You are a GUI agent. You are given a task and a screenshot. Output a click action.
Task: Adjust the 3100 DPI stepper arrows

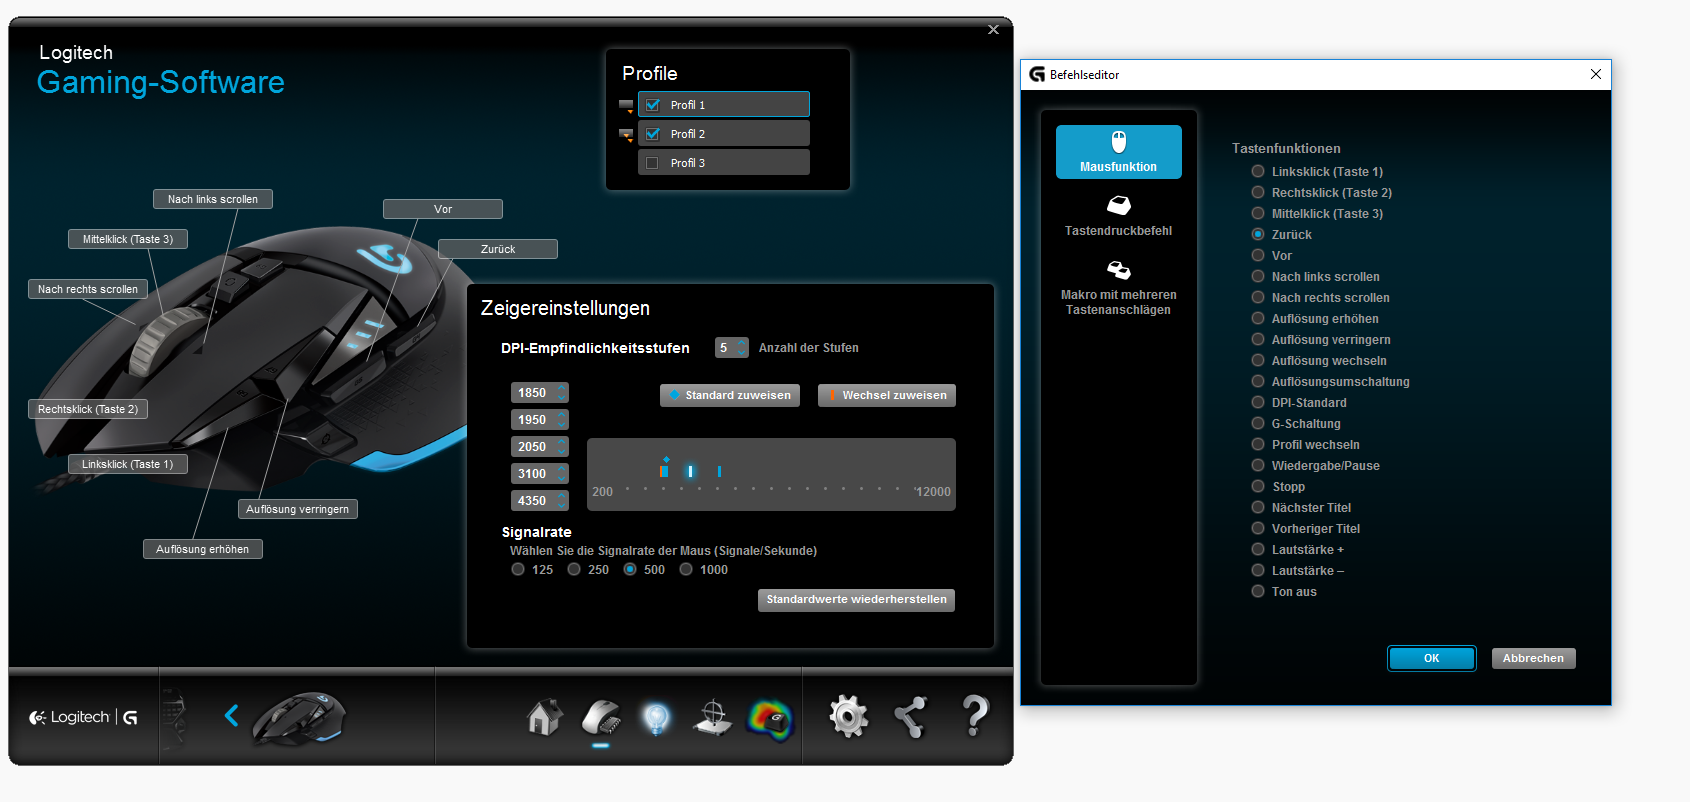(562, 474)
